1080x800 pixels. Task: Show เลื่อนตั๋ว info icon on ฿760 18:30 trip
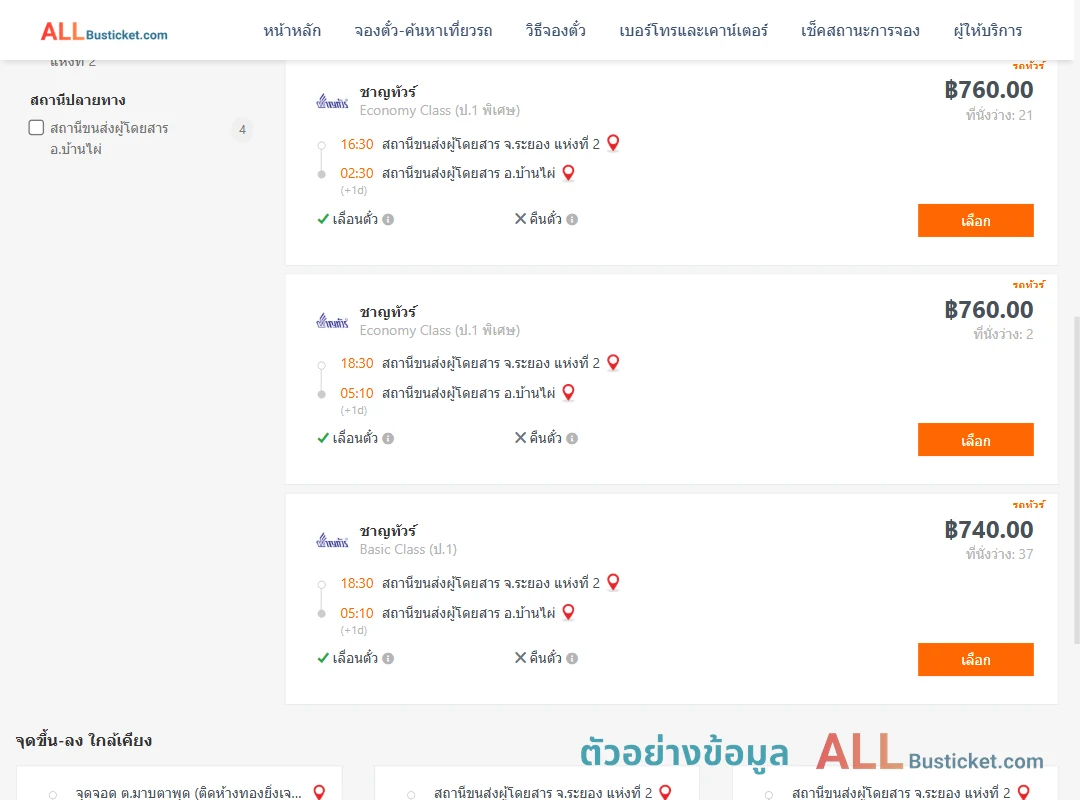(388, 439)
